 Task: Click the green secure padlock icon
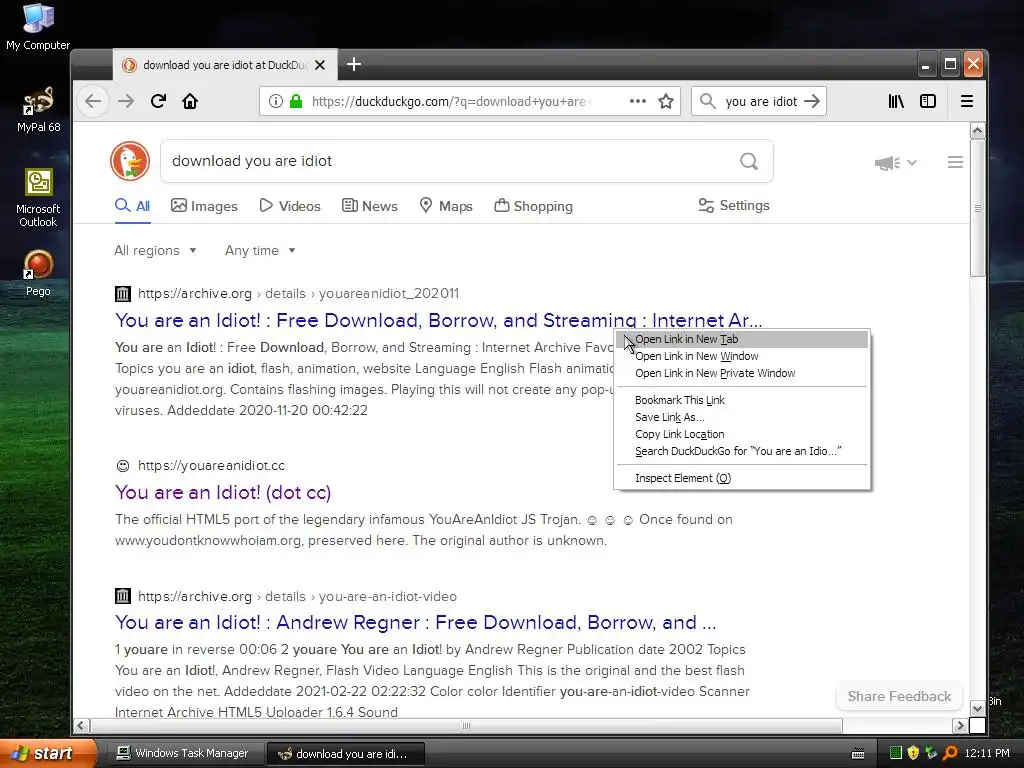296,101
